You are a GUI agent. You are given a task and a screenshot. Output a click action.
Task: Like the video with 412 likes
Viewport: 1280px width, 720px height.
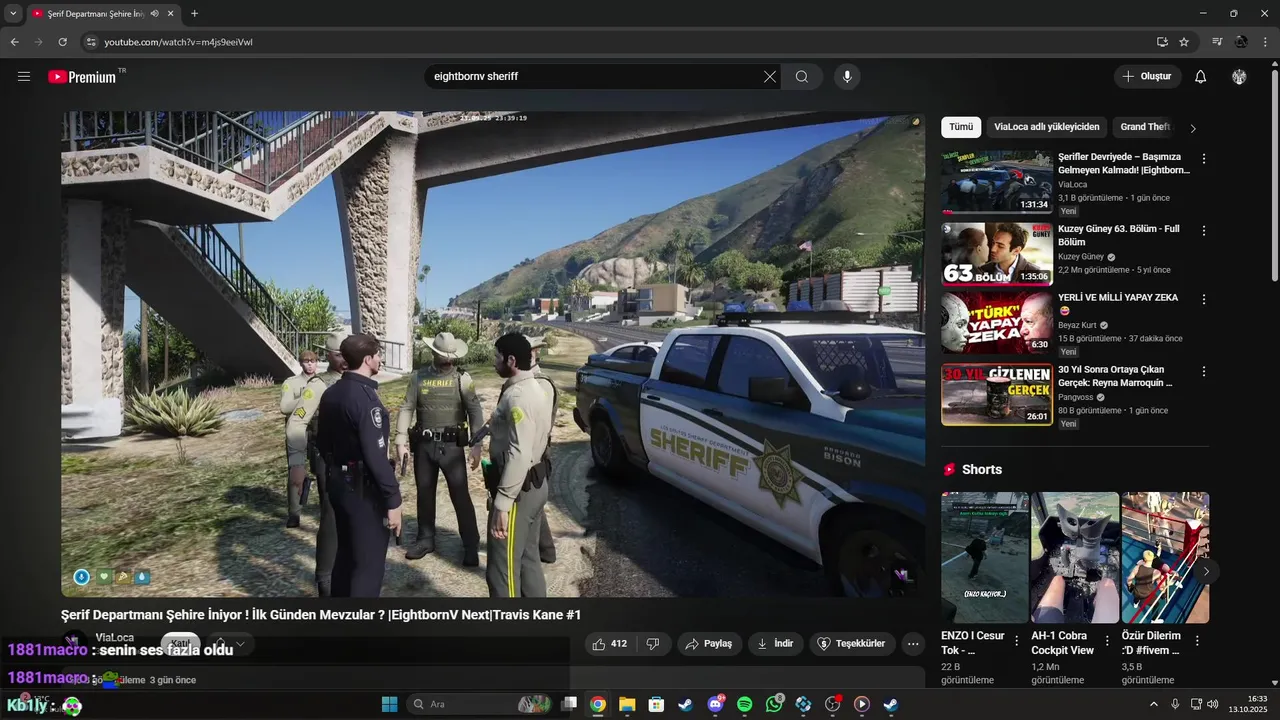point(609,644)
